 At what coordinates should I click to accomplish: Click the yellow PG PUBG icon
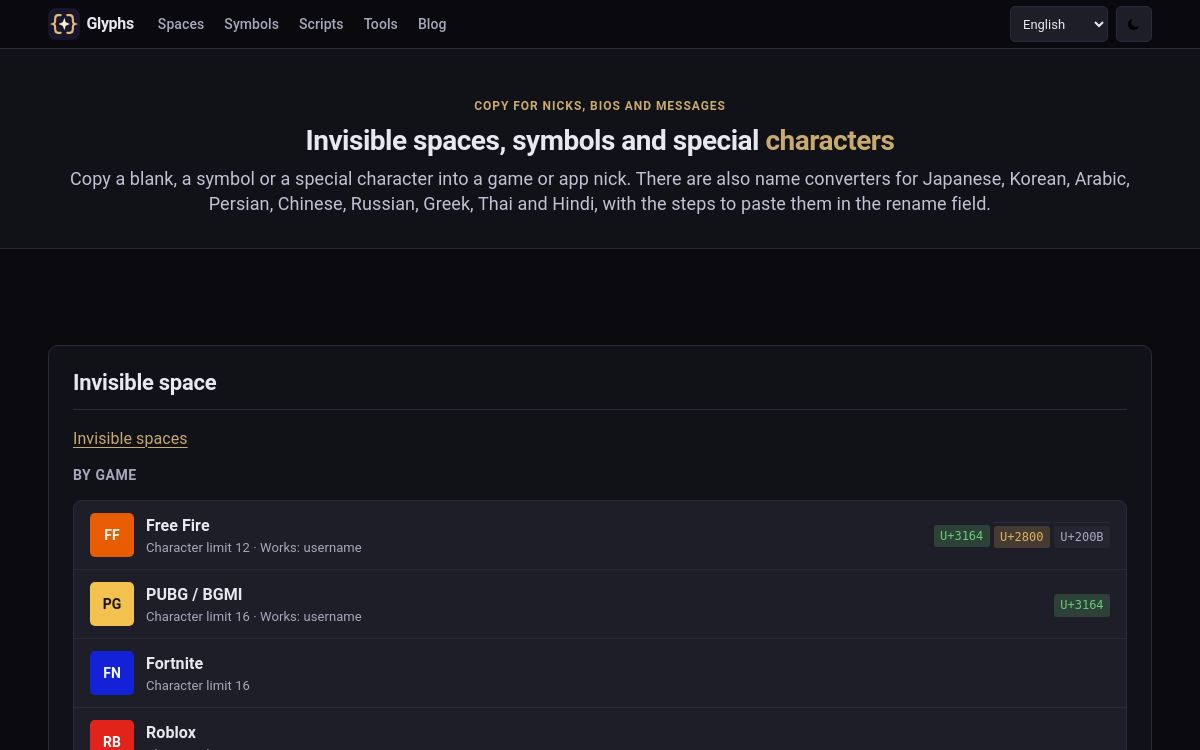pyautogui.click(x=112, y=604)
